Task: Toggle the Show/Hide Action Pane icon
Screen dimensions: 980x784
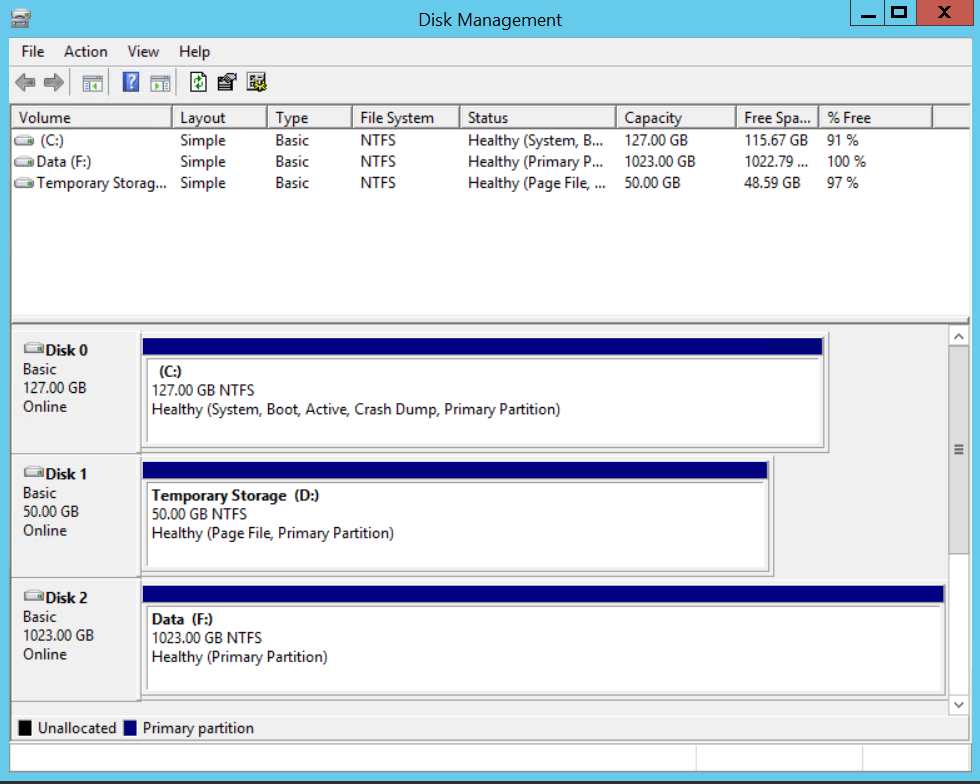Action: [161, 82]
